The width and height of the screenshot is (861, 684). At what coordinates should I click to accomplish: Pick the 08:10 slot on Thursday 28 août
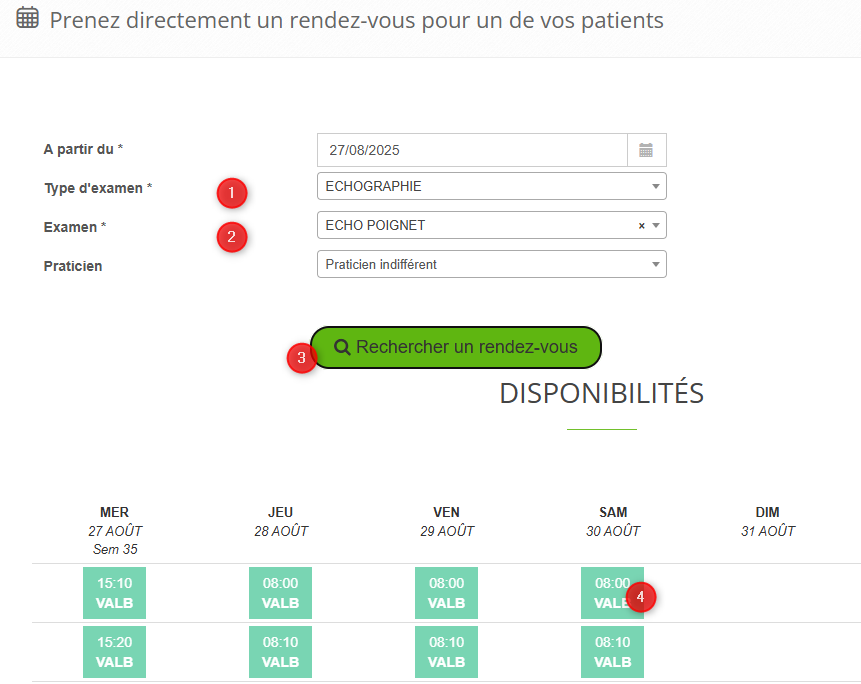[280, 652]
